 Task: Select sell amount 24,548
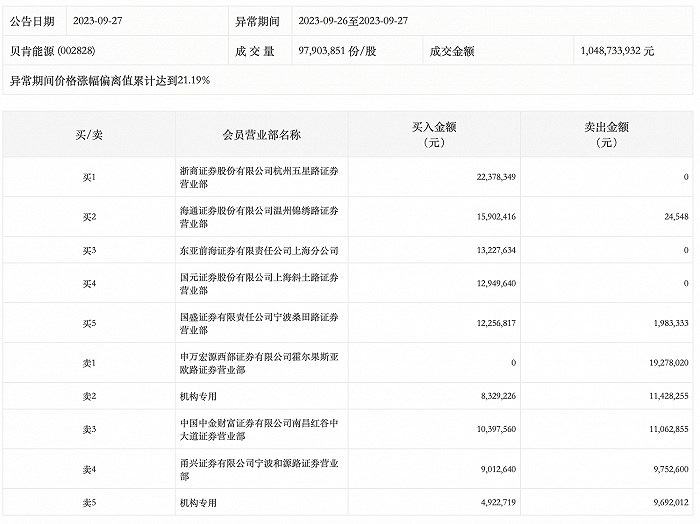click(676, 217)
